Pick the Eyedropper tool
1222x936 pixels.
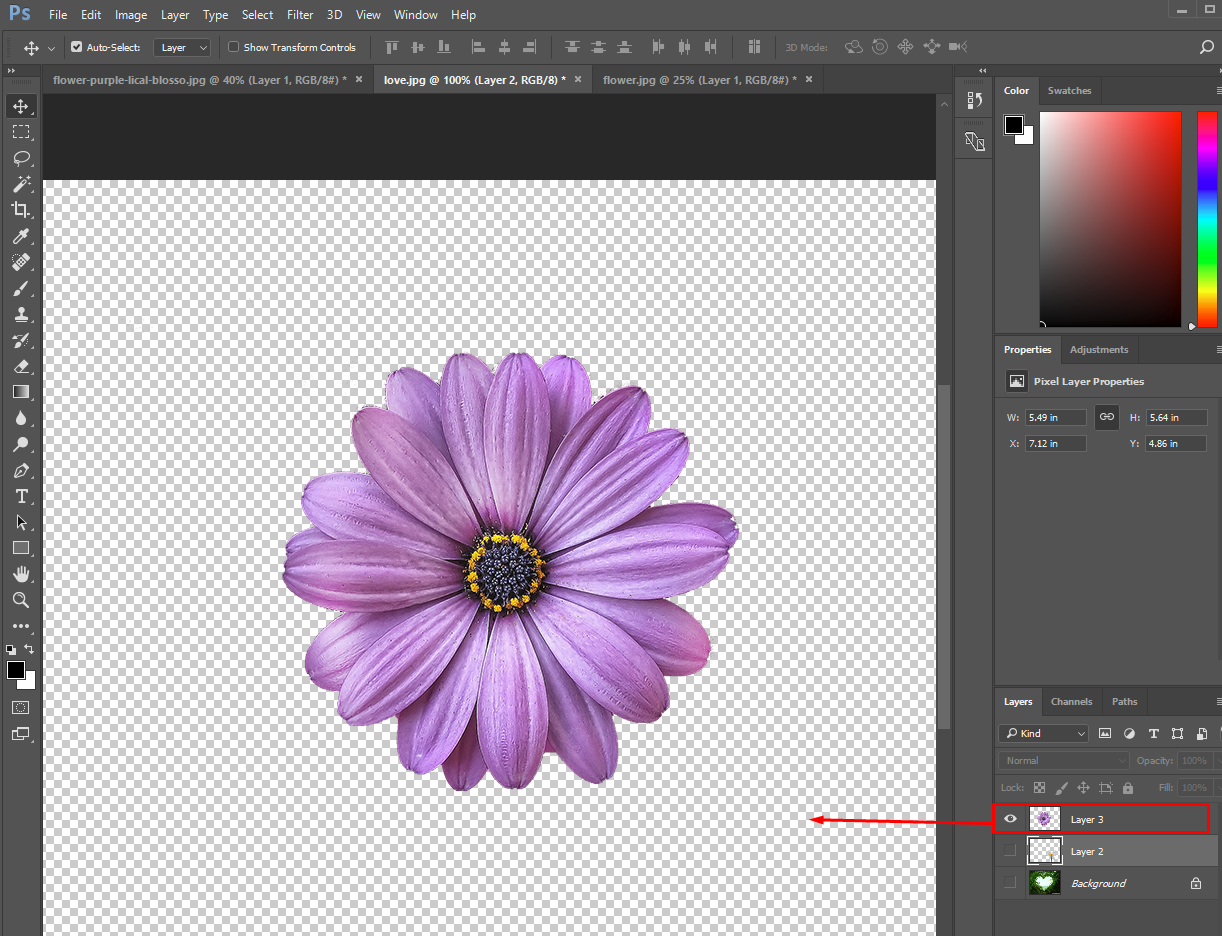click(x=21, y=236)
